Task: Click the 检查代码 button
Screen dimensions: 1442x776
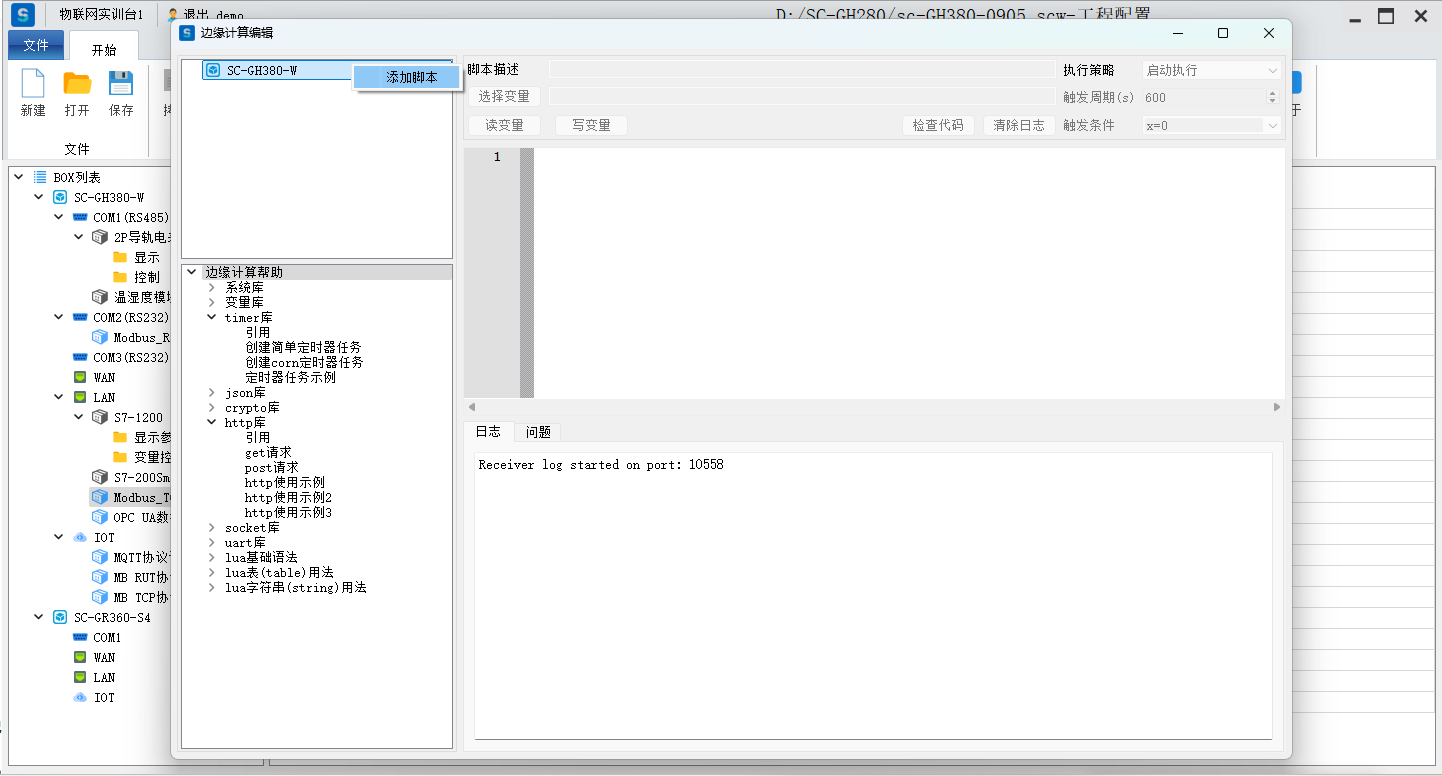Action: pyautogui.click(x=938, y=125)
